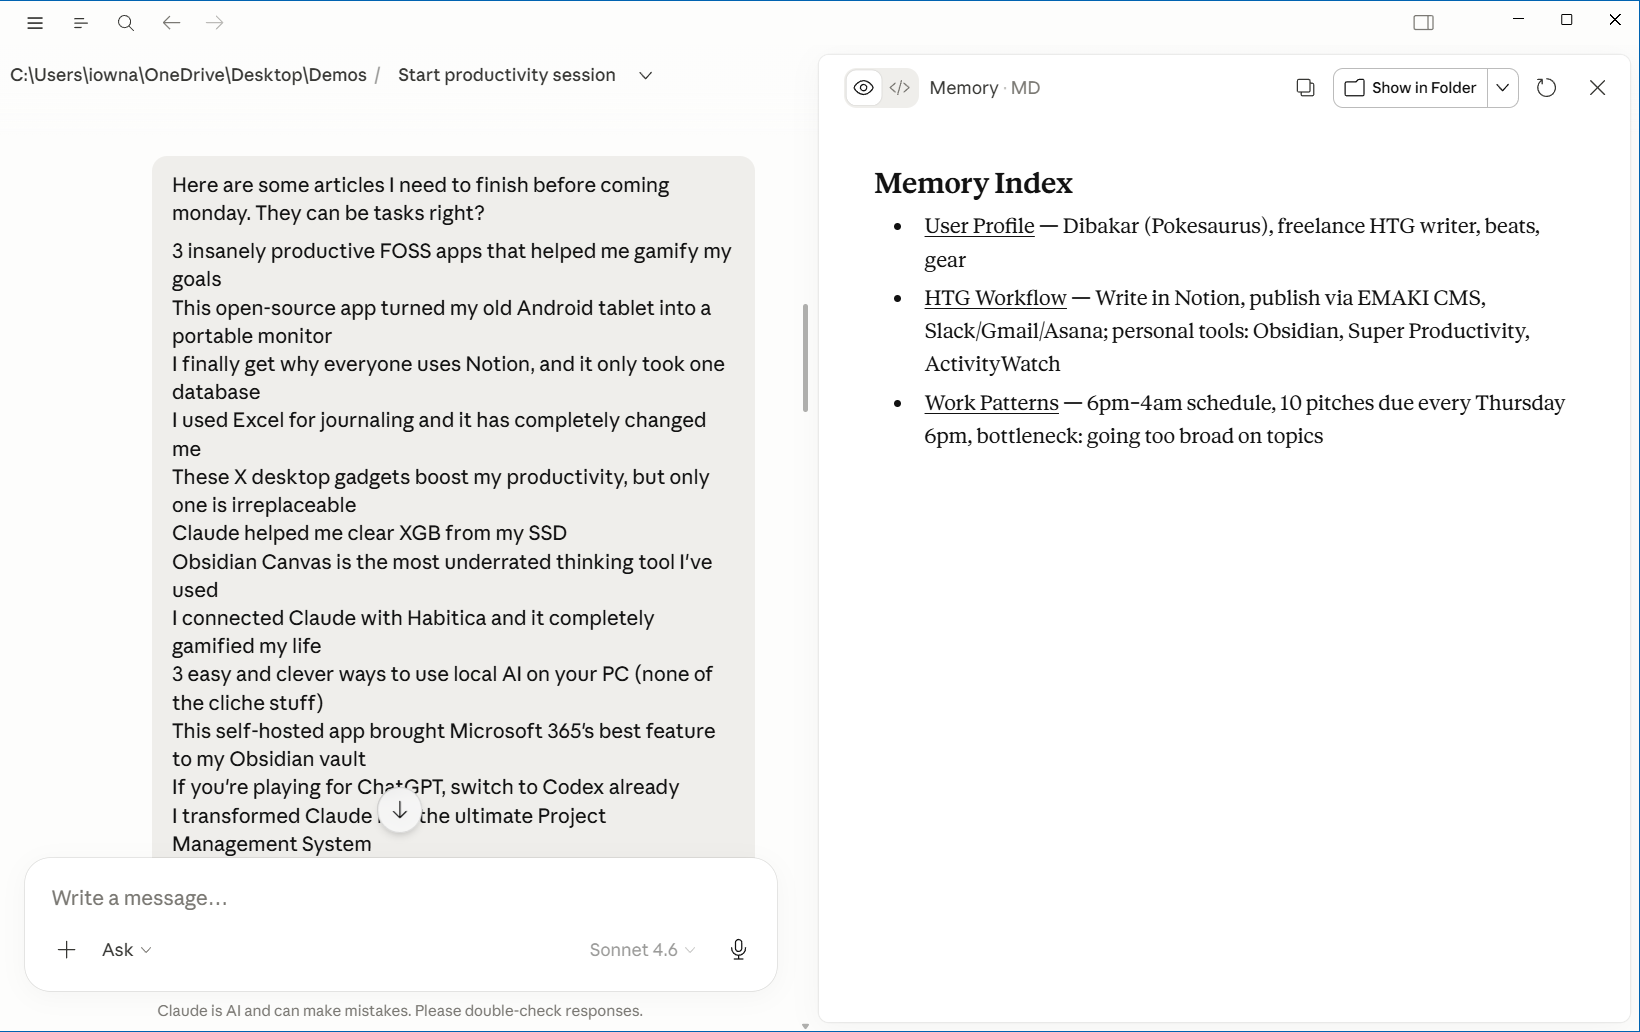
Task: Click the Codex article line
Action: [x=425, y=787]
